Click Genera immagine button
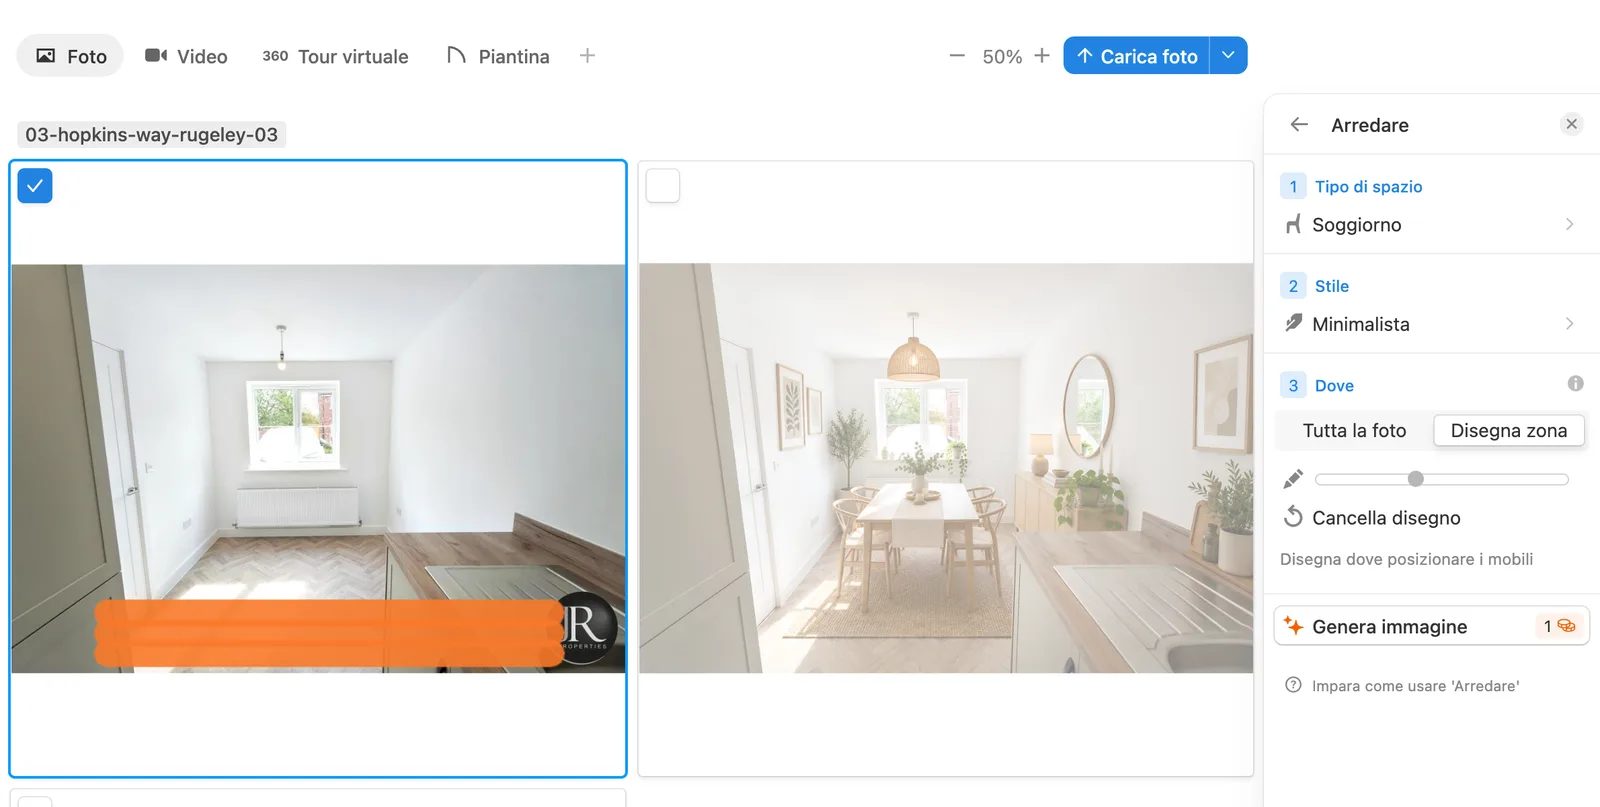Image resolution: width=1600 pixels, height=807 pixels. 1431,626
